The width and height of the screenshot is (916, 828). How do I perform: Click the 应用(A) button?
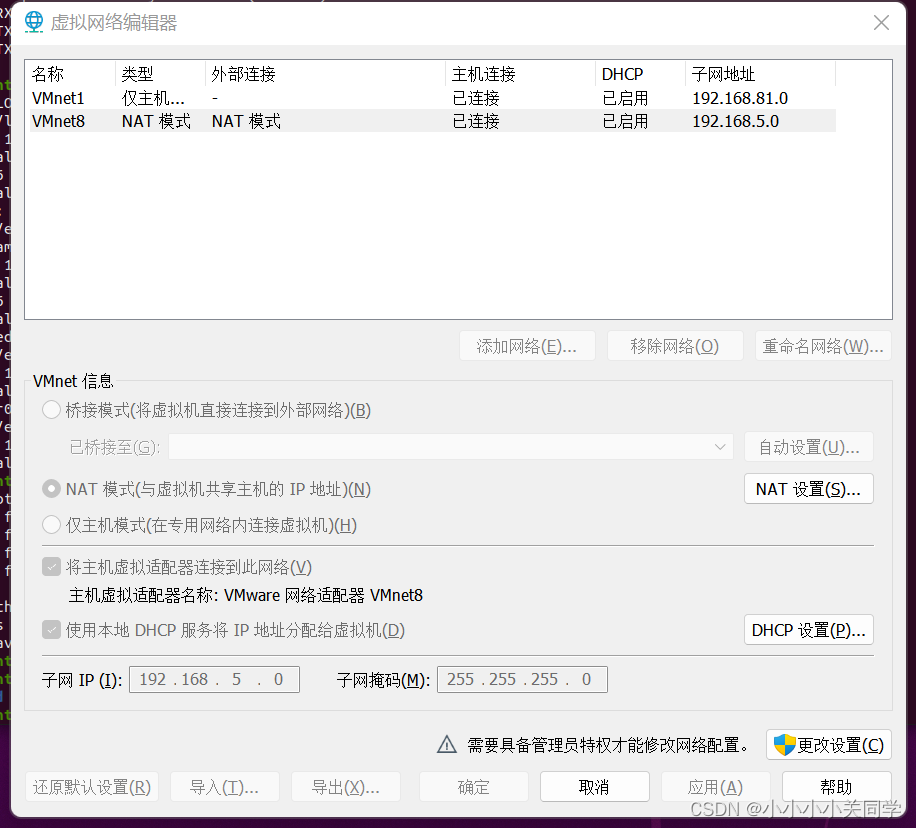716,787
